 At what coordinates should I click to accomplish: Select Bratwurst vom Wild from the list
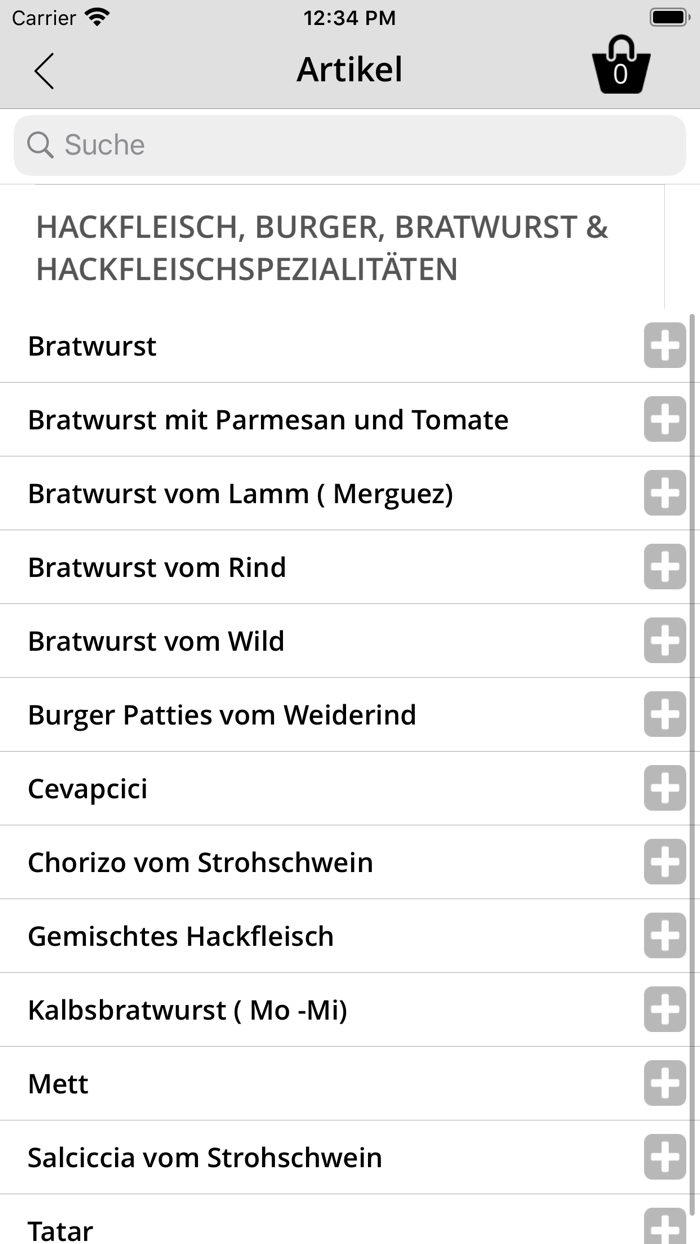pyautogui.click(x=300, y=641)
